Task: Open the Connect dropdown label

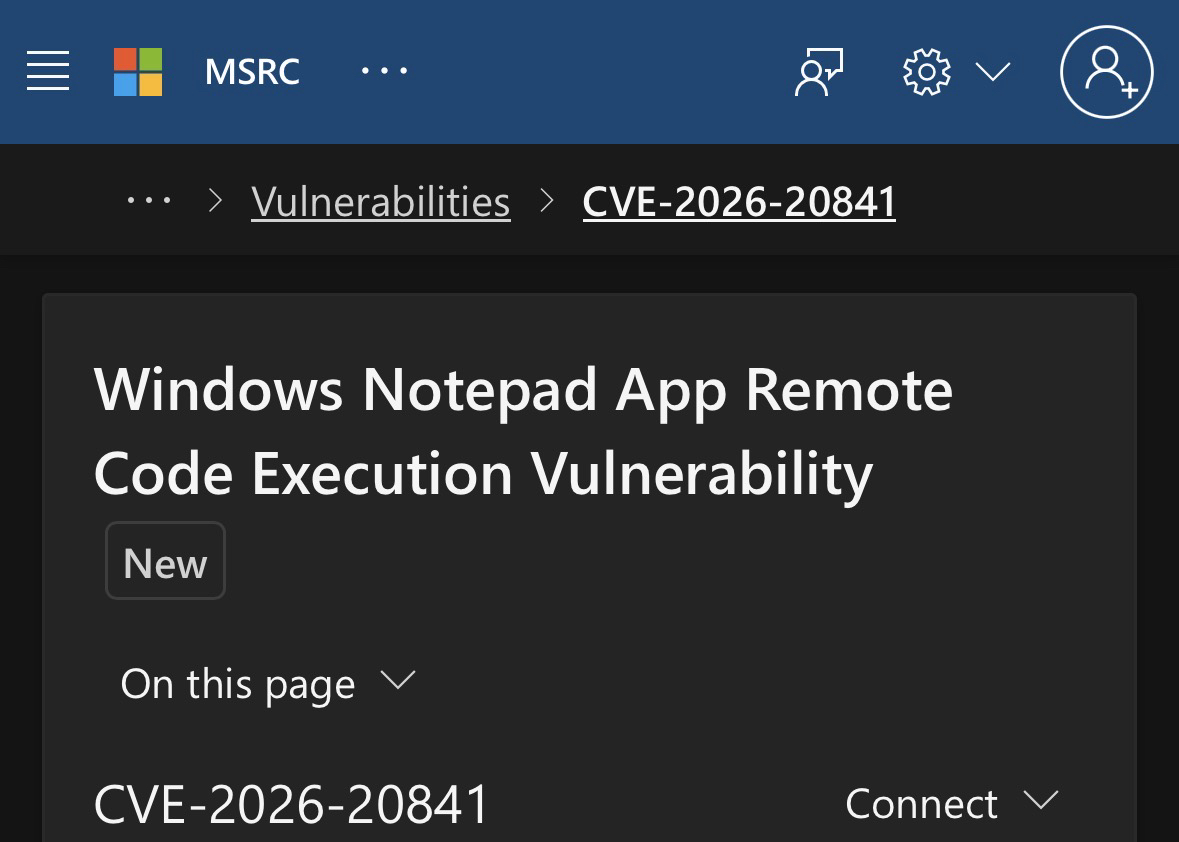Action: pos(921,803)
